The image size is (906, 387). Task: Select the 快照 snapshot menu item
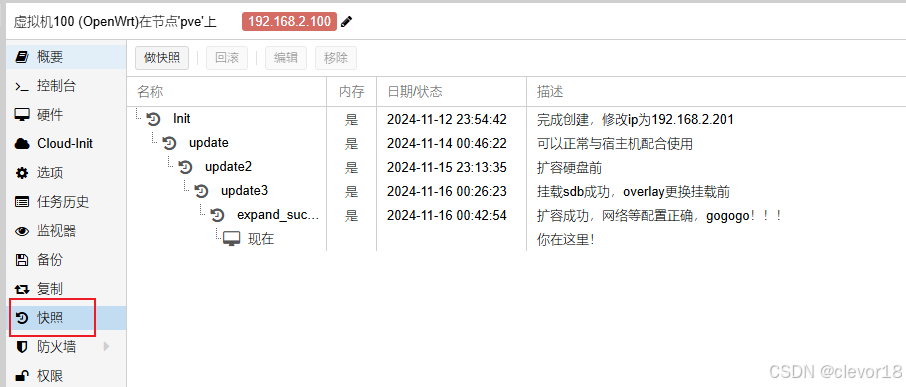tap(66, 318)
